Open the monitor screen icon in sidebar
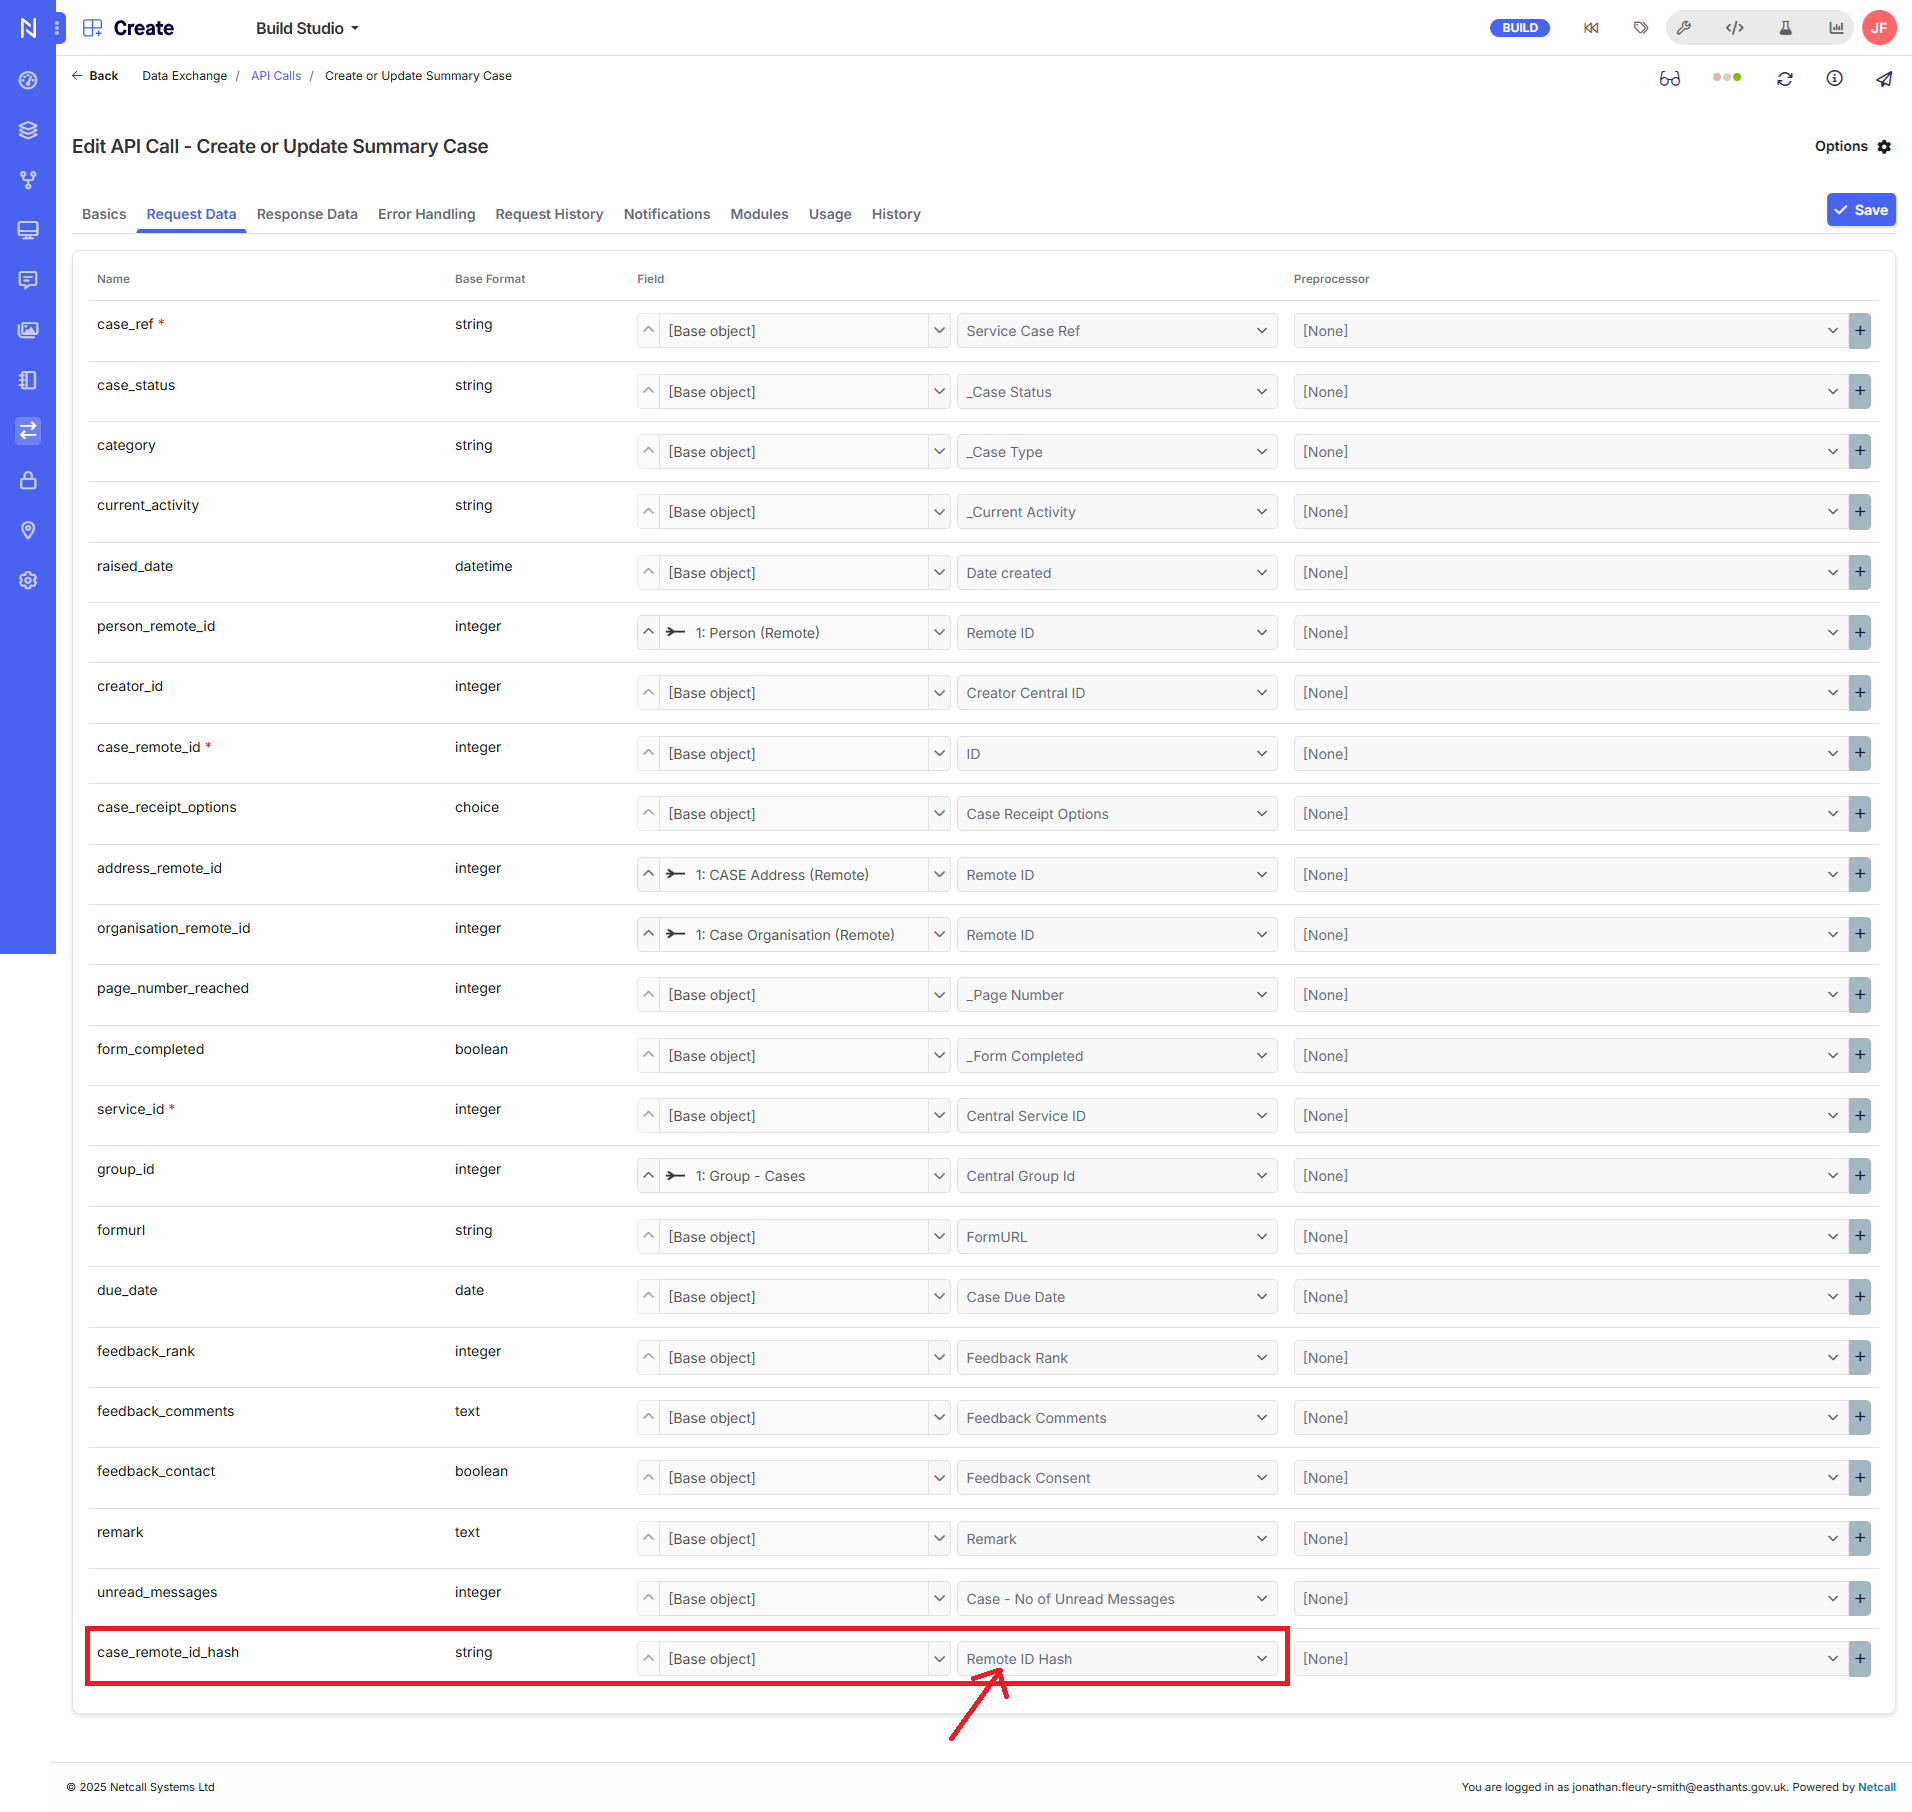1912x1812 pixels. pyautogui.click(x=28, y=230)
